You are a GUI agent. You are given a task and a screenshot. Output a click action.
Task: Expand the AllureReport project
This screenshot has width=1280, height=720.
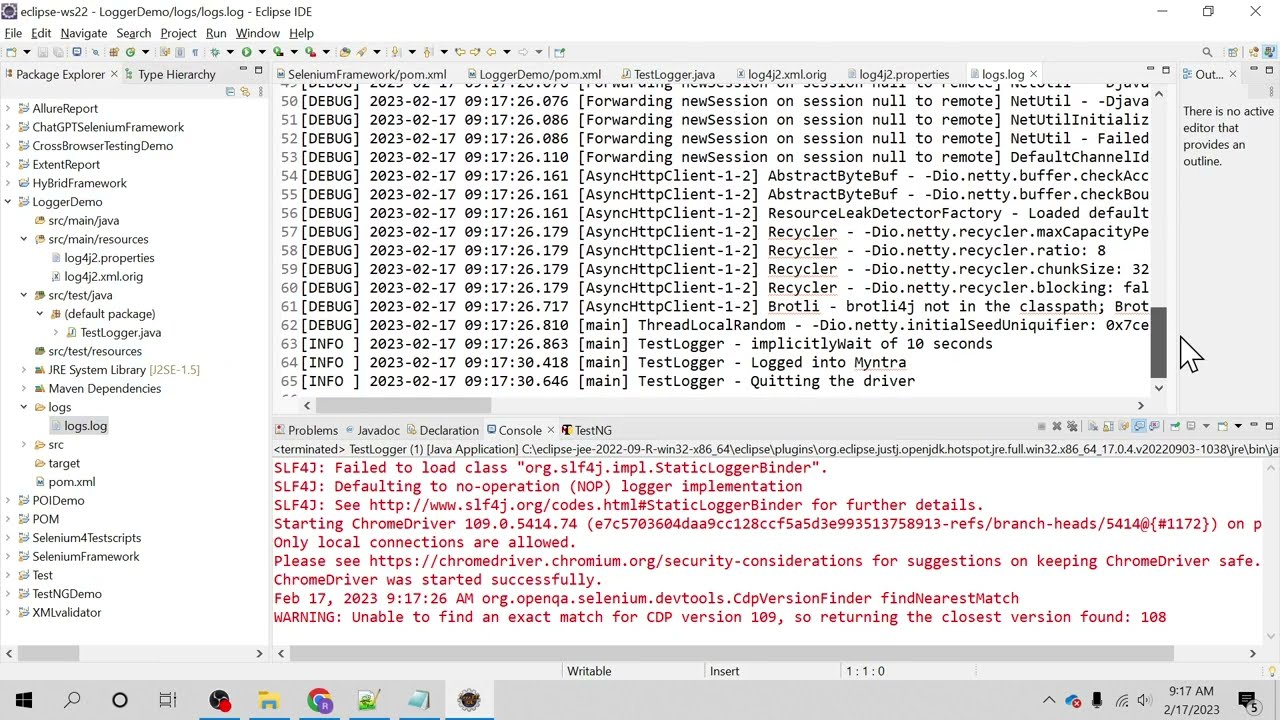coord(8,108)
